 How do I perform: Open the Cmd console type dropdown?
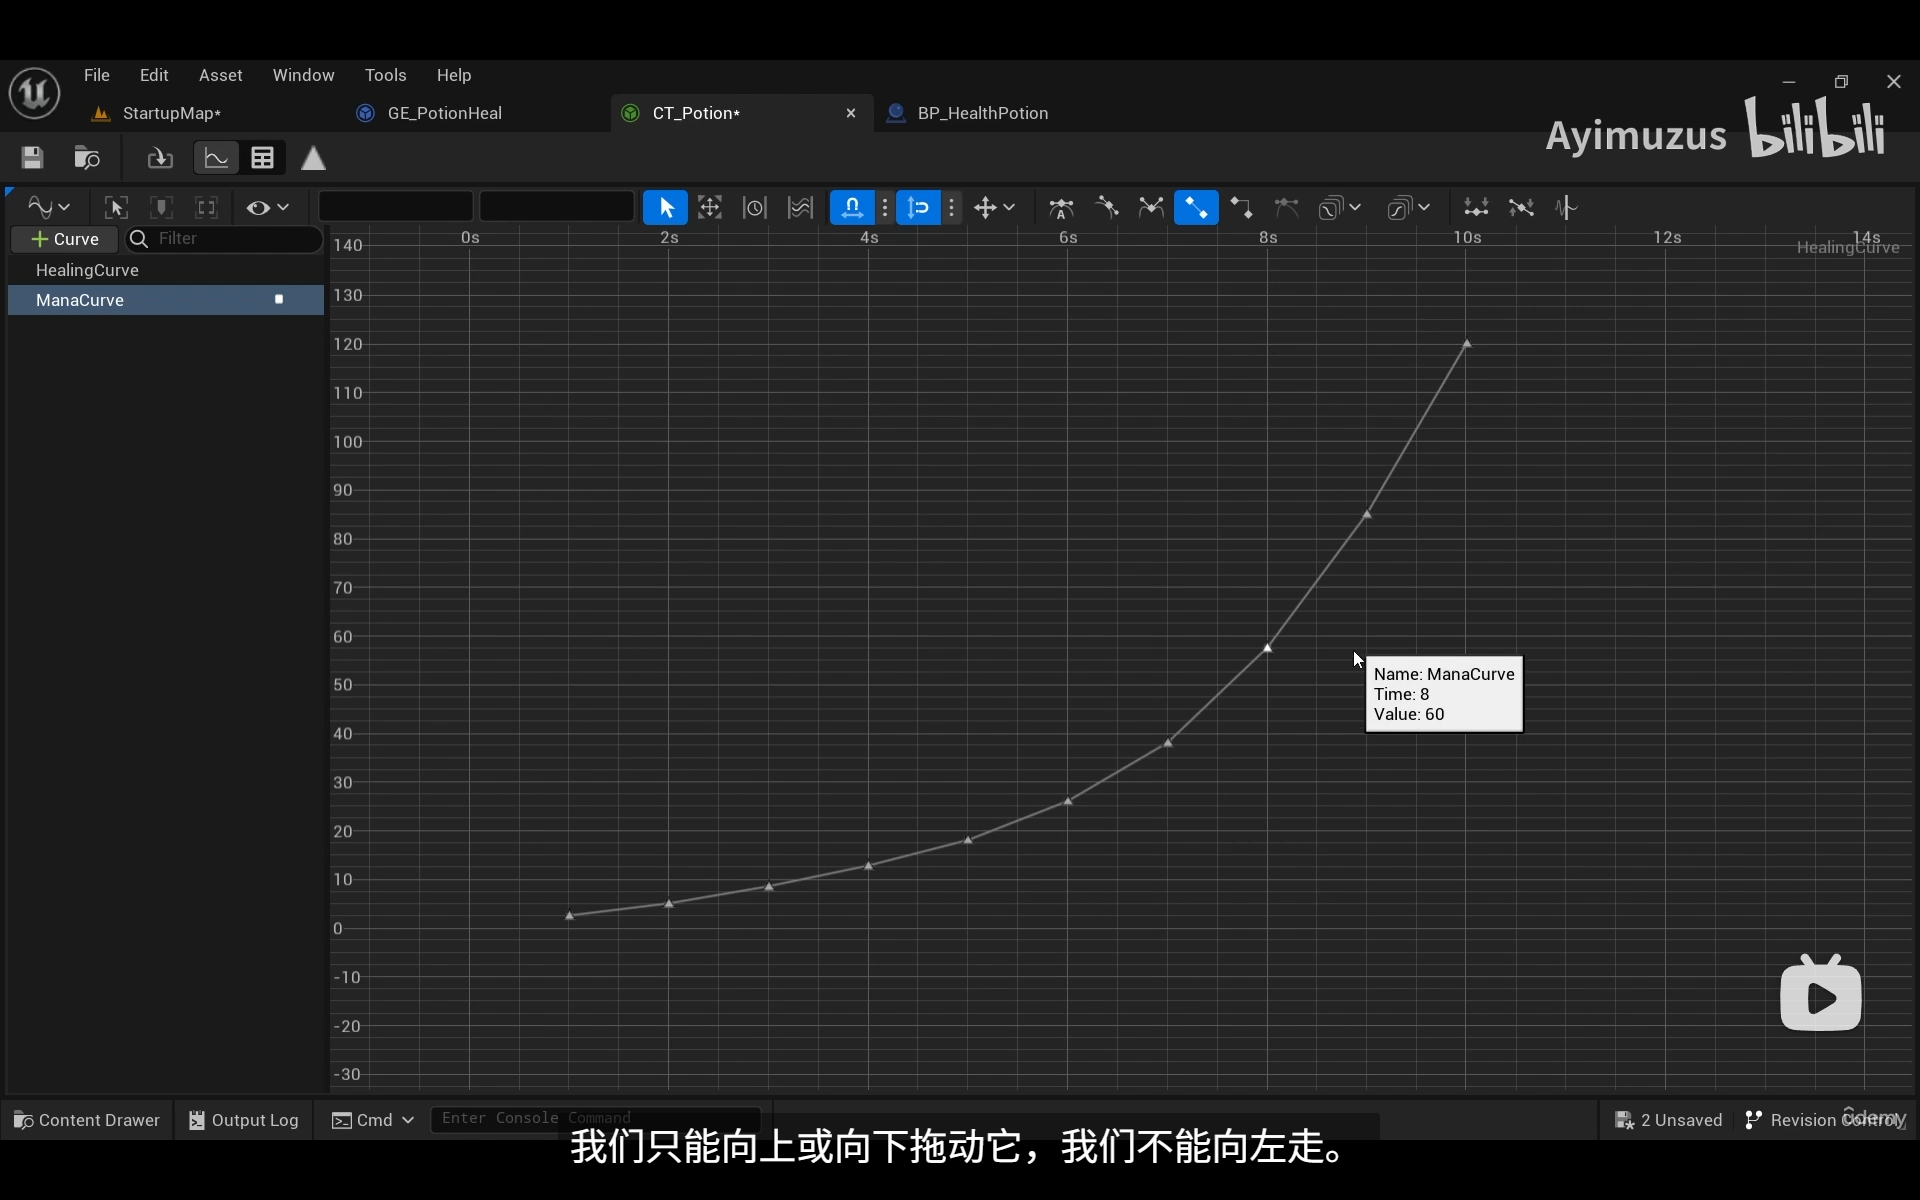[373, 1120]
